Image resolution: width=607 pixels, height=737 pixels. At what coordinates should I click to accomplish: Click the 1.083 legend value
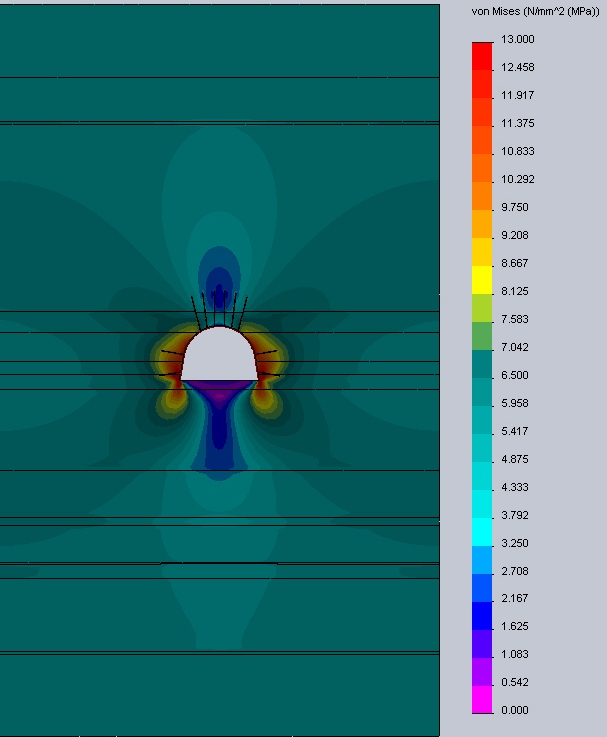[x=515, y=654]
